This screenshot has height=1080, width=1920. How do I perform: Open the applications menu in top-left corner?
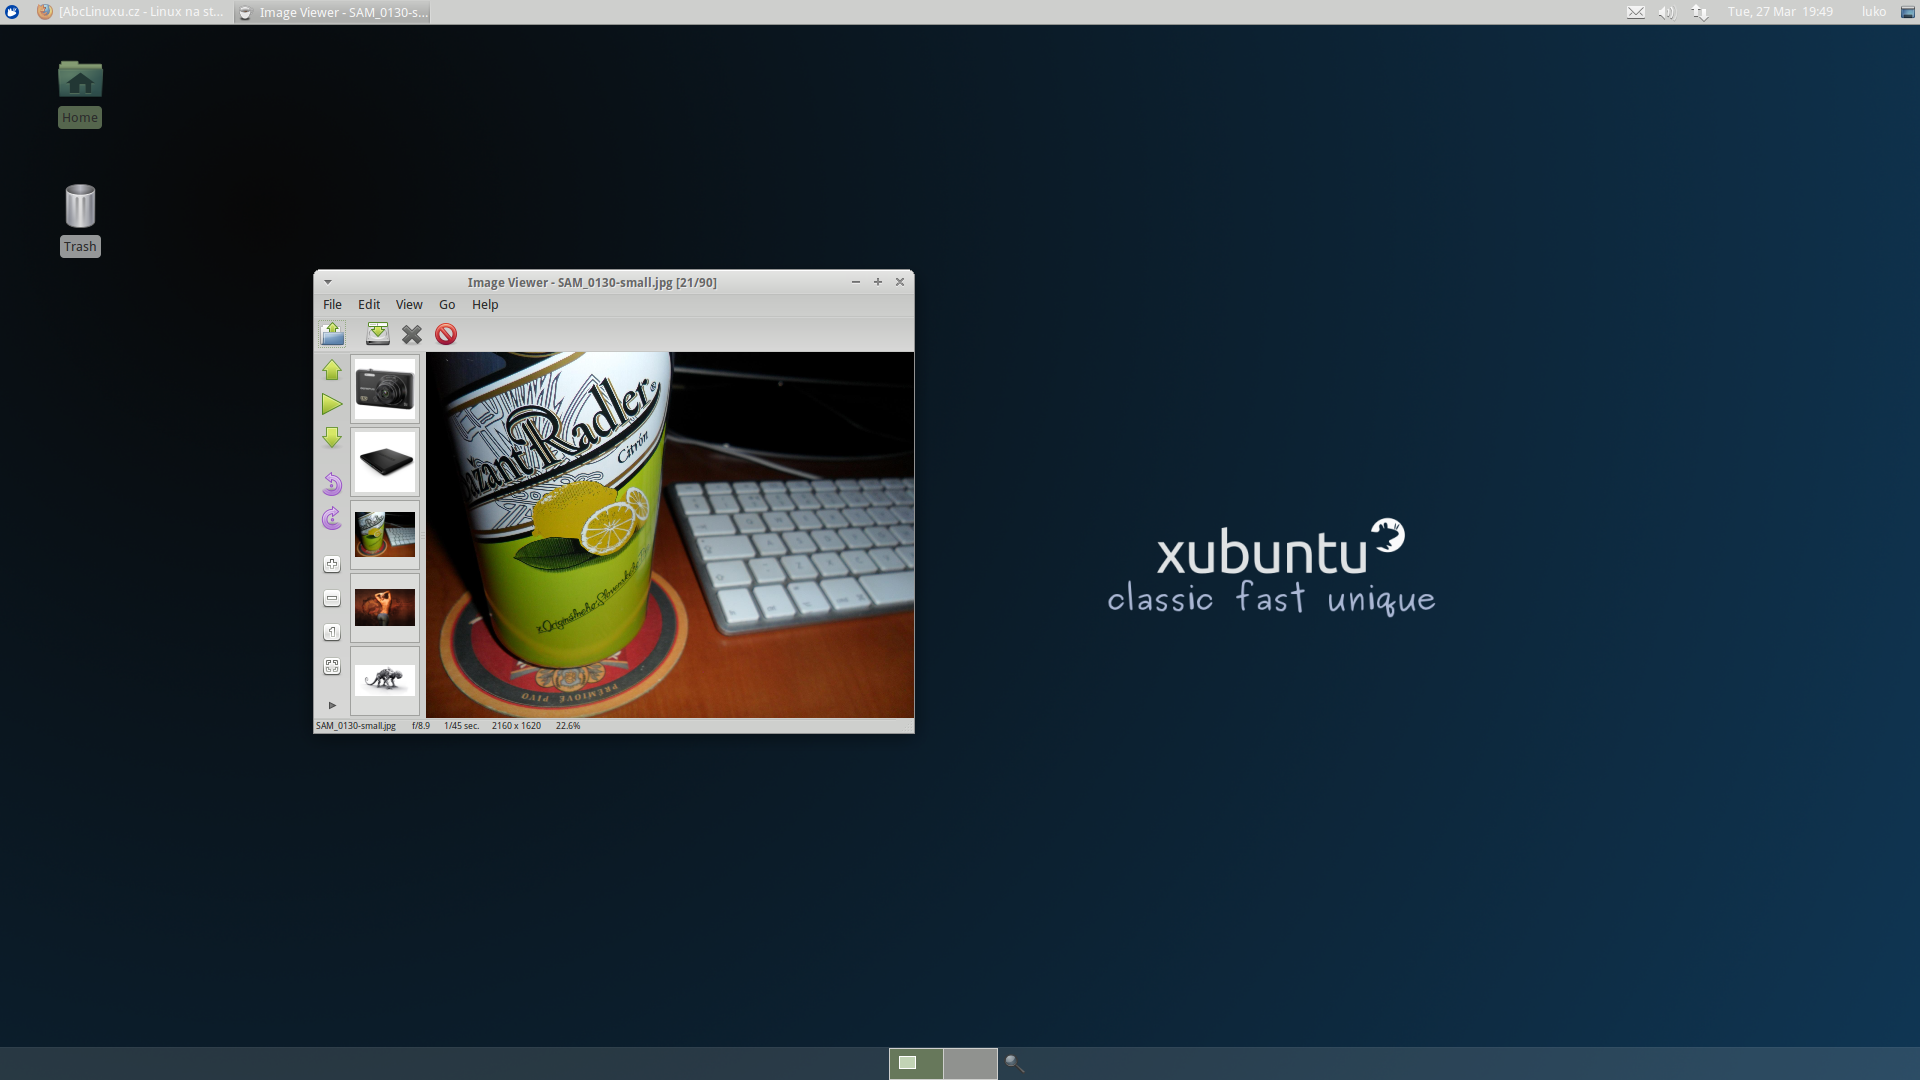click(x=12, y=12)
